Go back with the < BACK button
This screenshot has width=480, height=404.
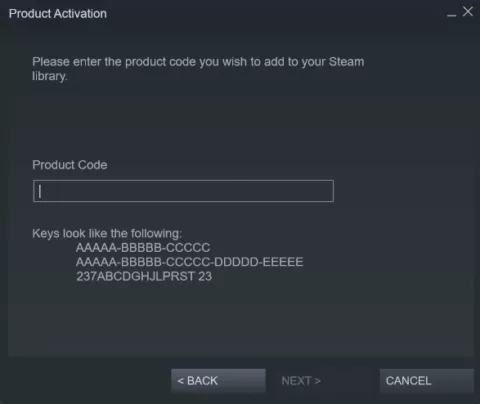[218, 380]
